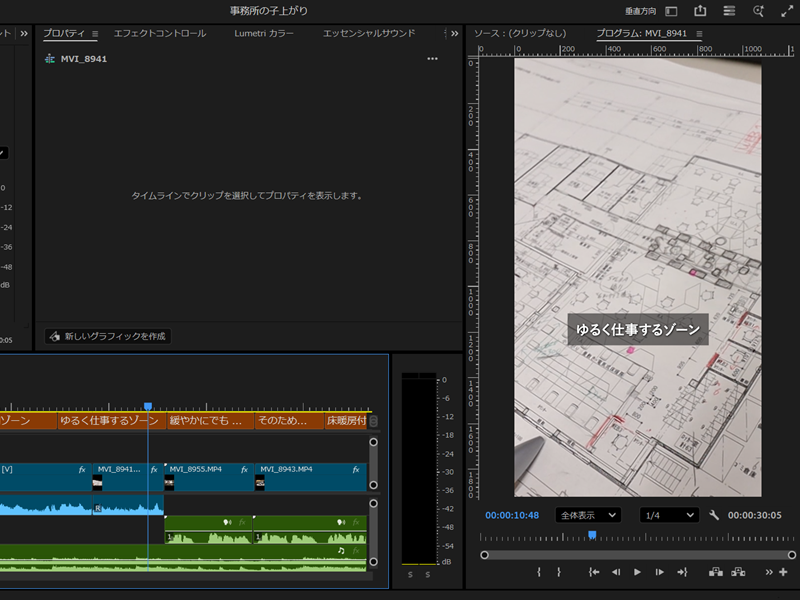Click the Quick Export share icon

700,11
